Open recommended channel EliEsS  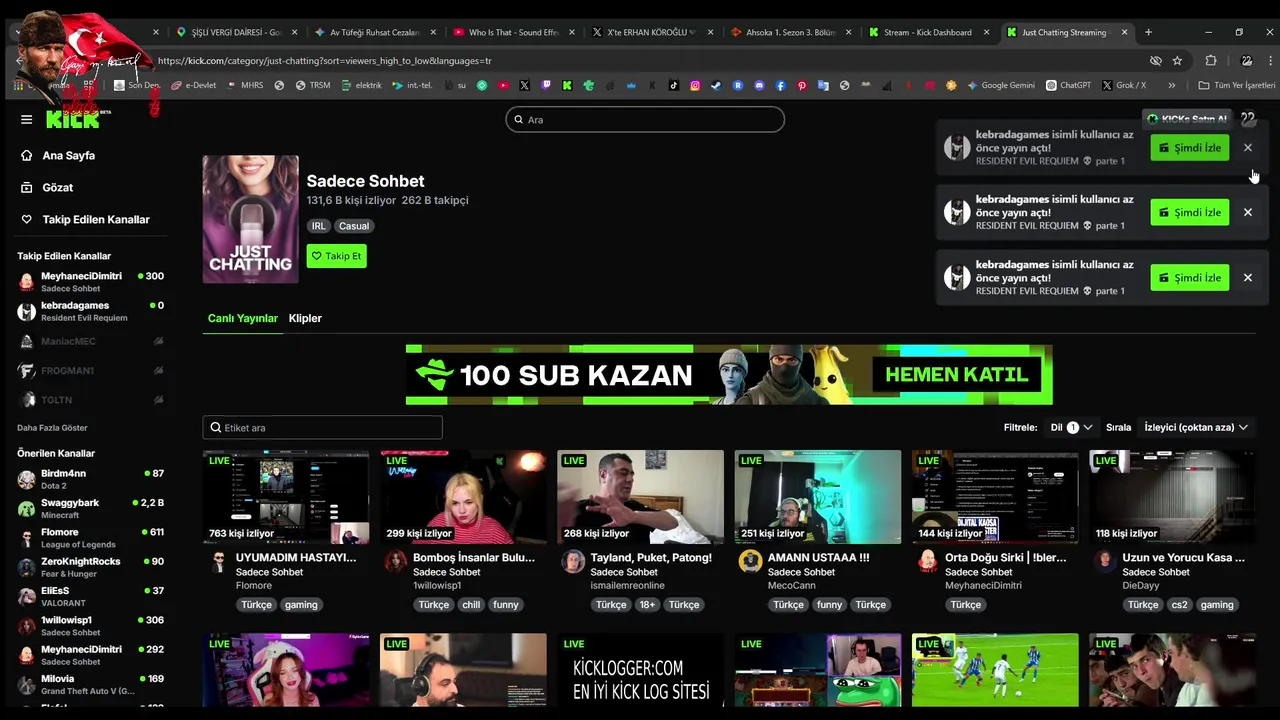click(x=90, y=596)
